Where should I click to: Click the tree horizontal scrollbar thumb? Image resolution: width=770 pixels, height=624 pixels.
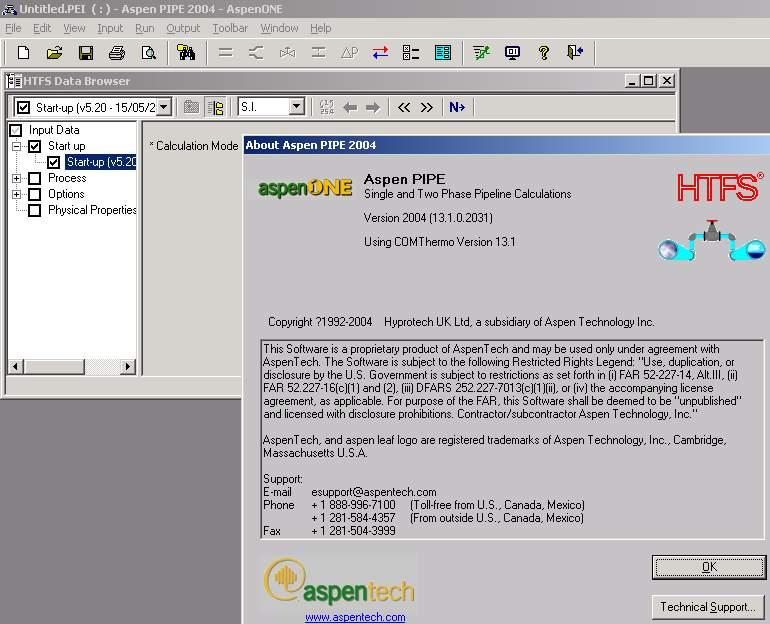tap(54, 366)
